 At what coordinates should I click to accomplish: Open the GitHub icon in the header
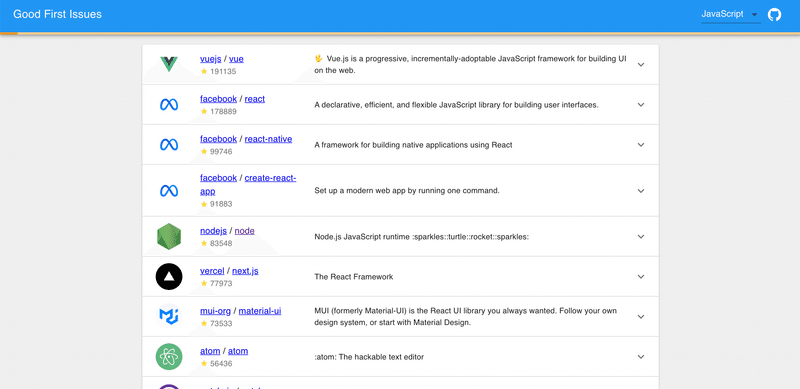(774, 14)
